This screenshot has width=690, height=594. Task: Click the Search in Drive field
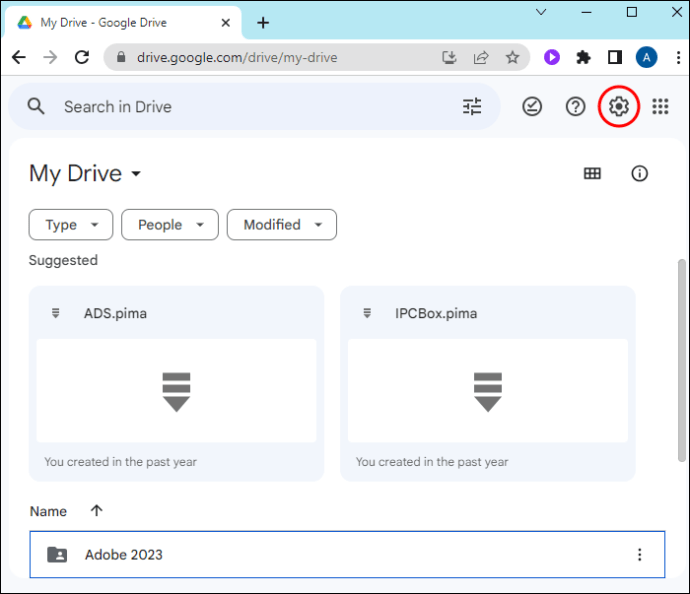(x=254, y=106)
